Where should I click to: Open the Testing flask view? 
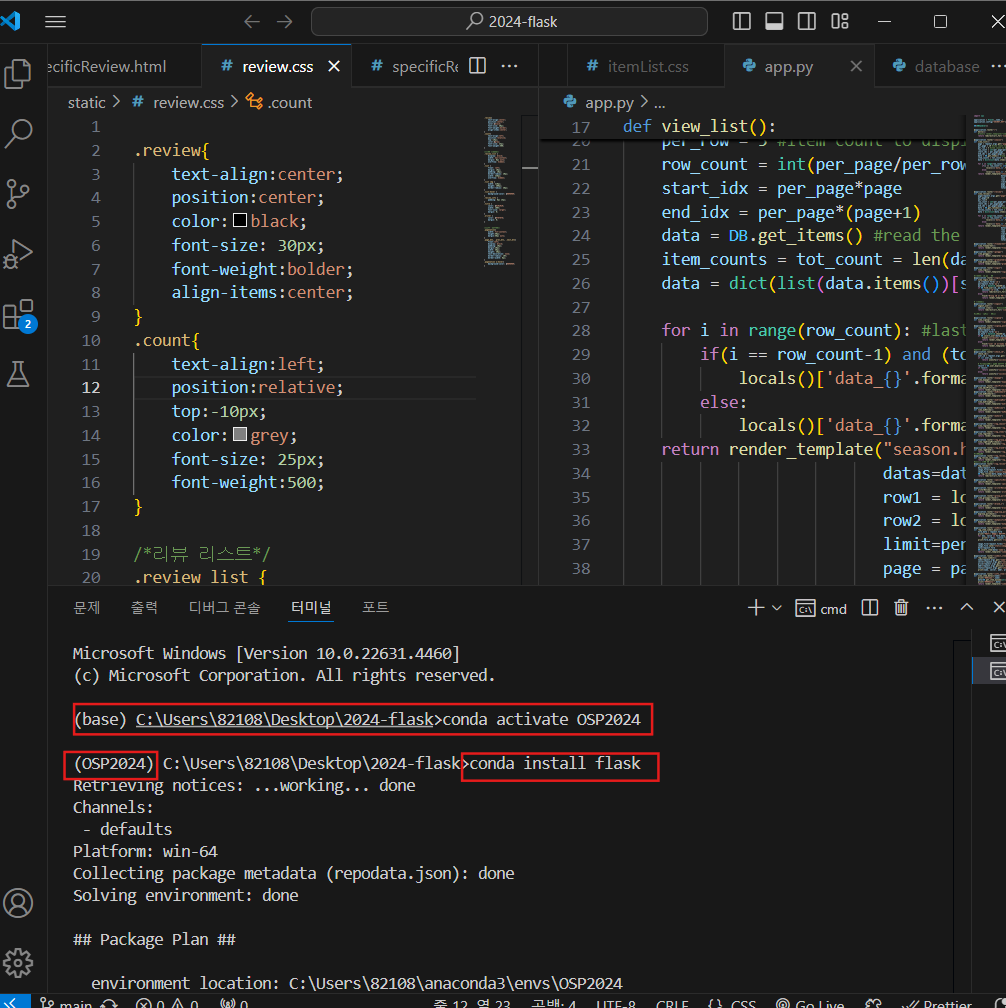click(18, 374)
